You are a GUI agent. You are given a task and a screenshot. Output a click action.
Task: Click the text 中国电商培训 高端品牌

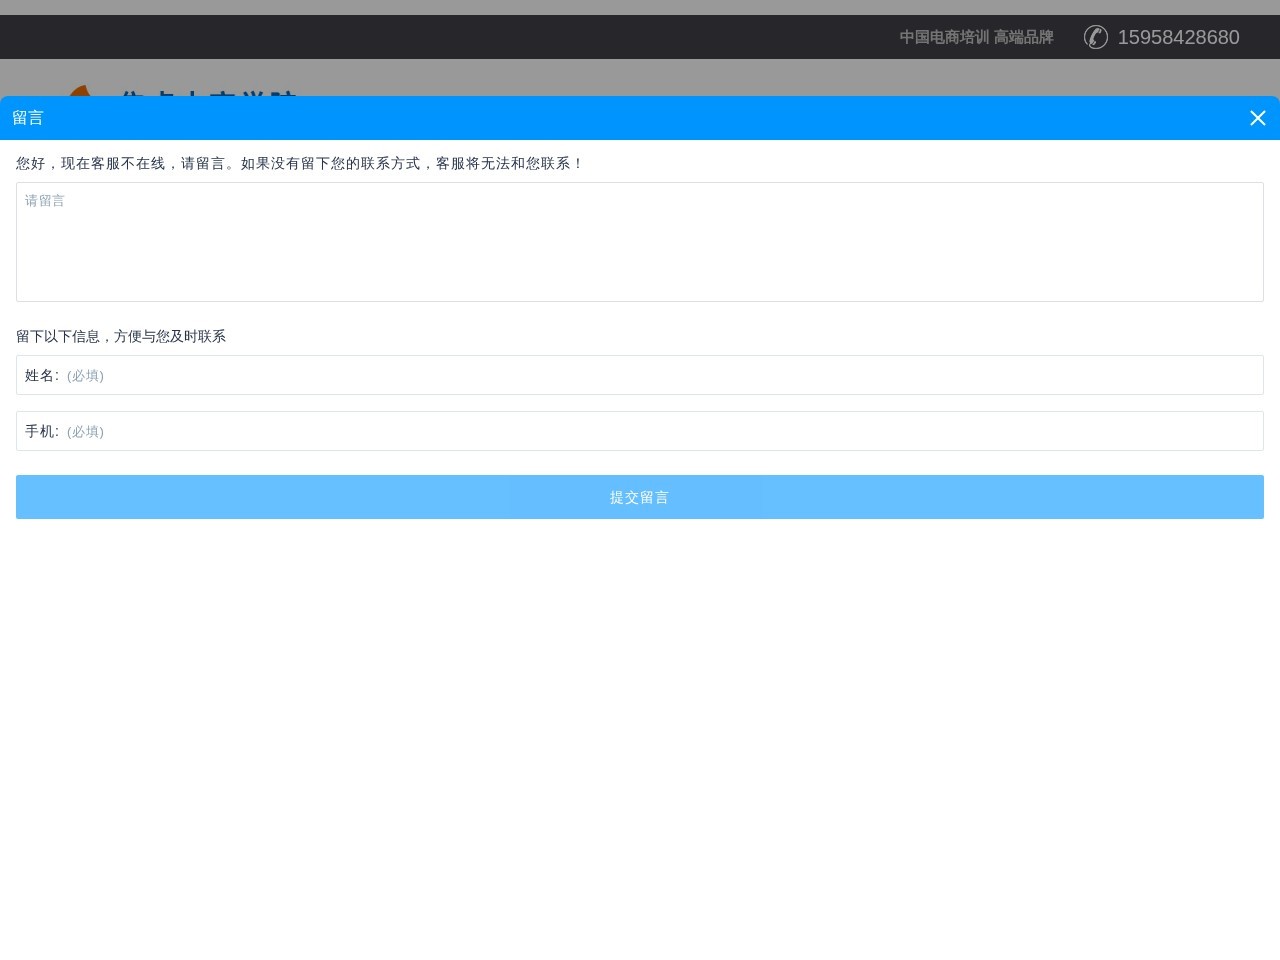[x=976, y=37]
